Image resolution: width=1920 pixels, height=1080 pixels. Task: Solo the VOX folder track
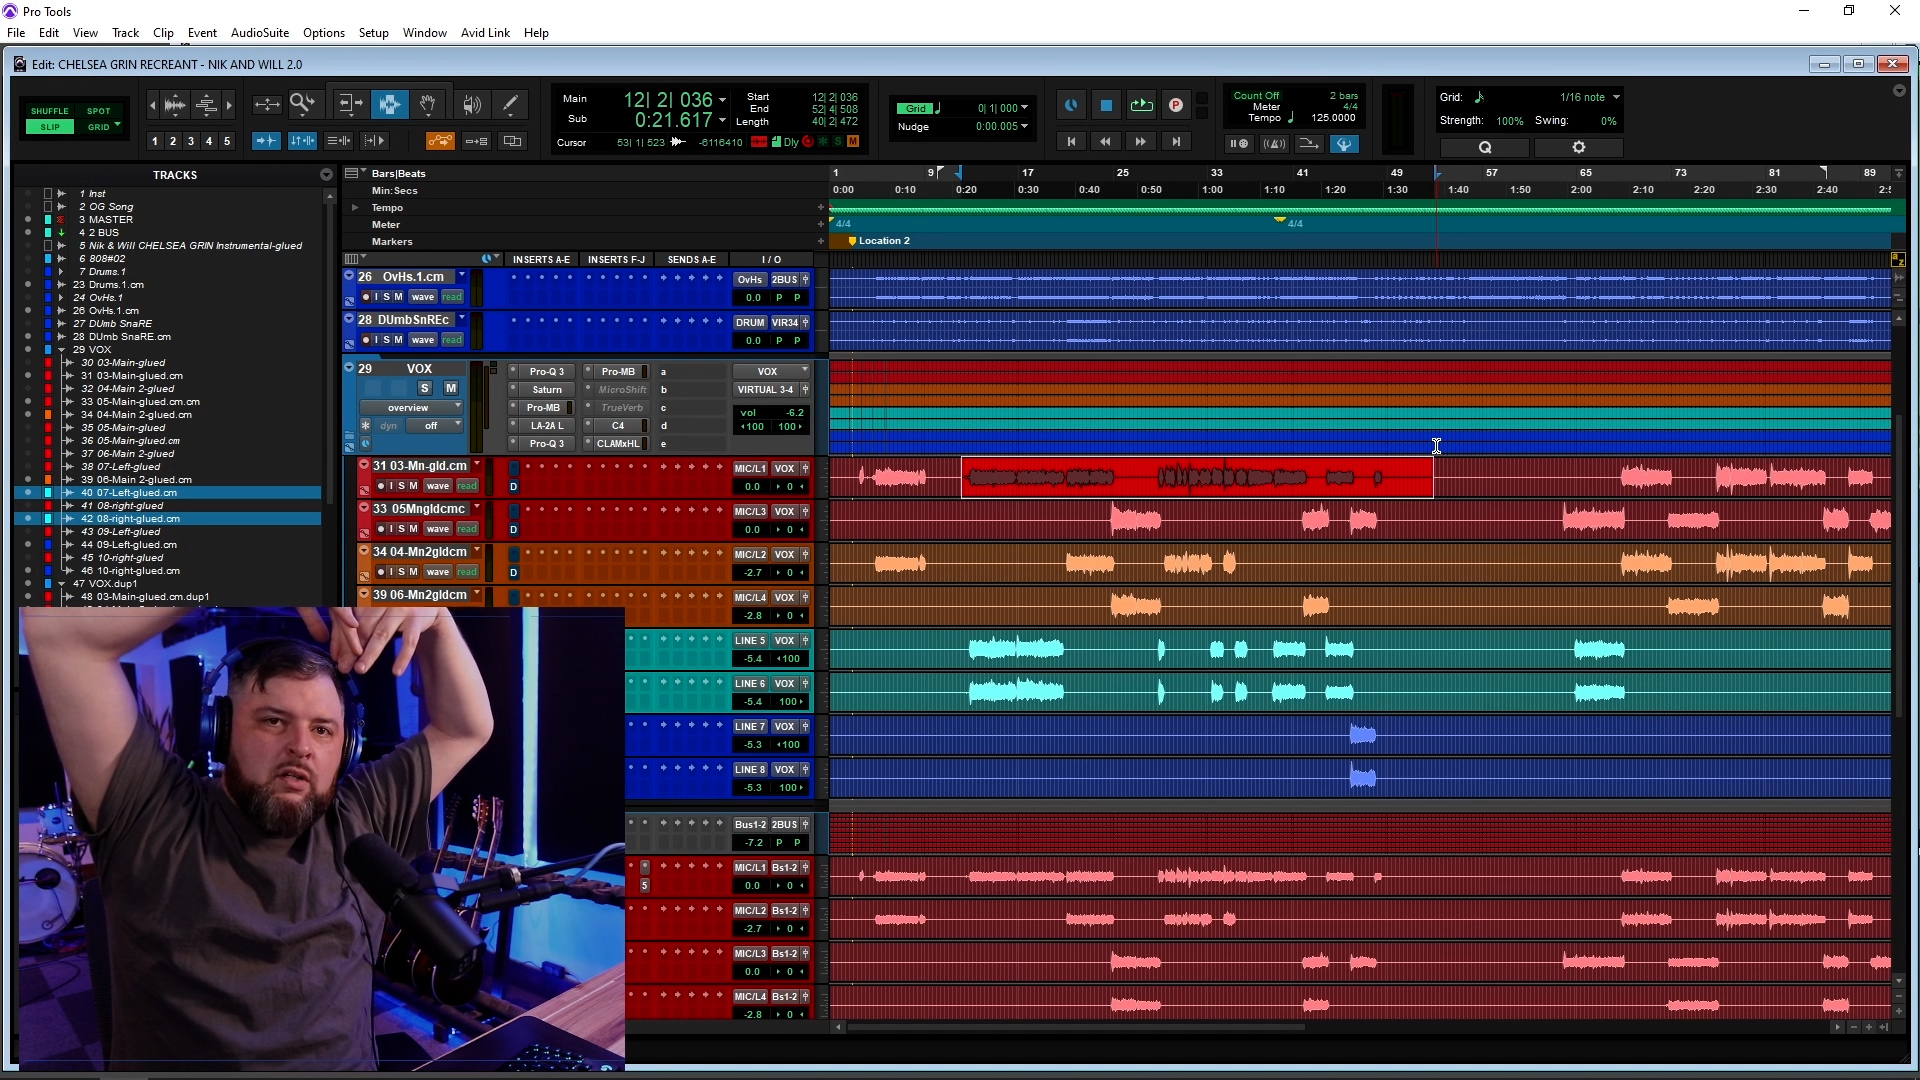[x=425, y=388]
